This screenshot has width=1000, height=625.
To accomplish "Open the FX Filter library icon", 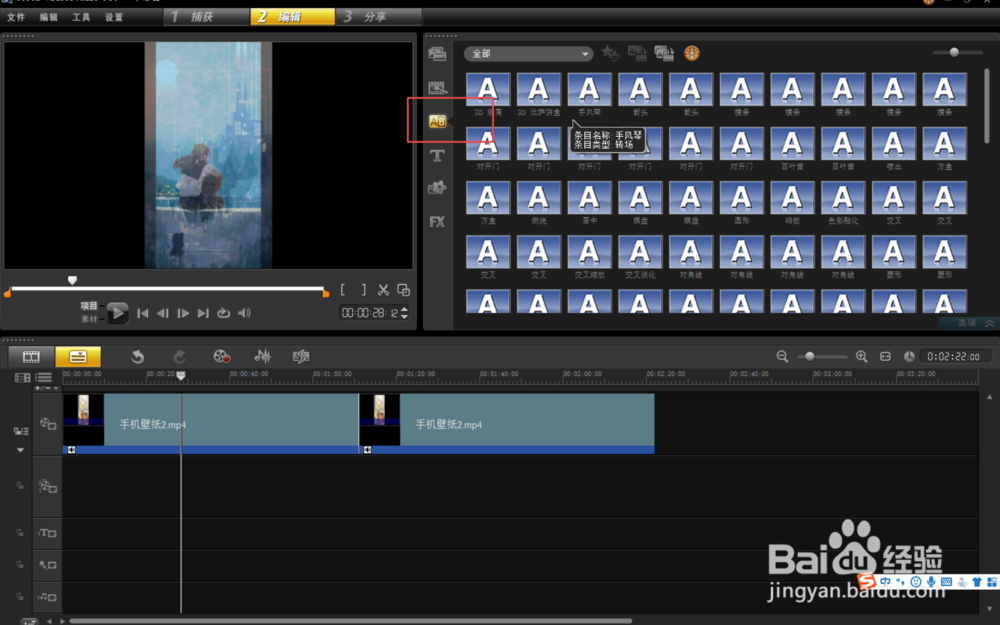I will (437, 222).
